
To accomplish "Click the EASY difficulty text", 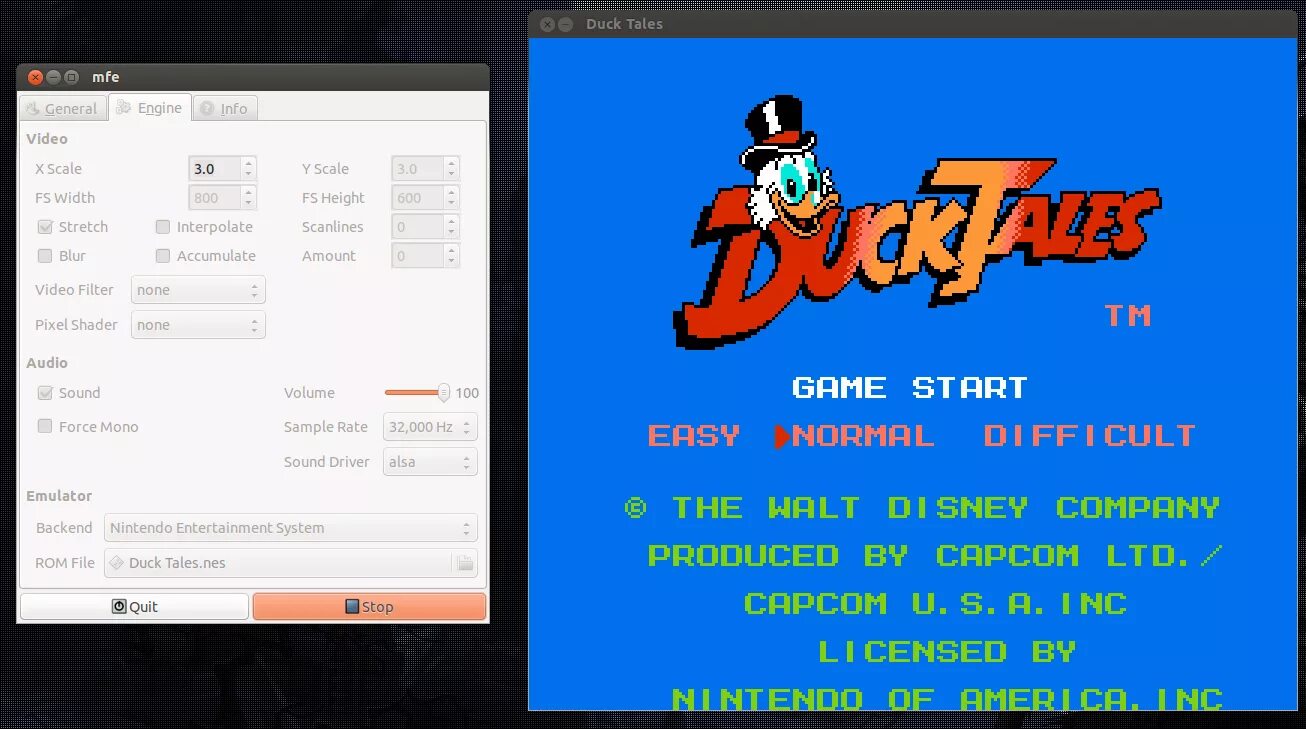I will coord(694,436).
